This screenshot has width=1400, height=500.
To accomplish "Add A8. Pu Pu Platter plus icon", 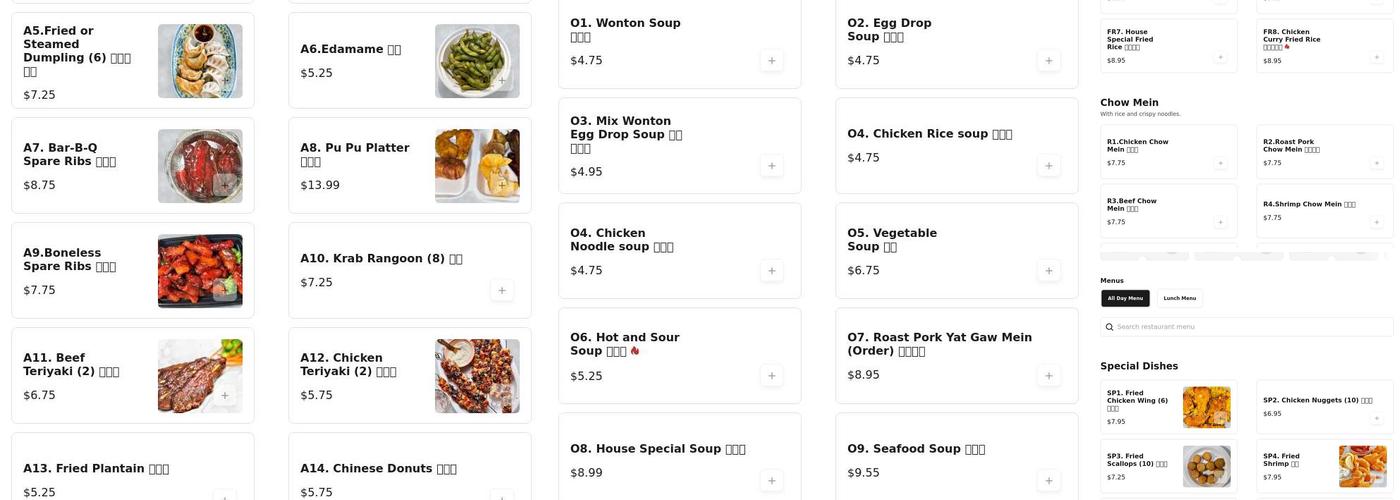I will [x=502, y=185].
